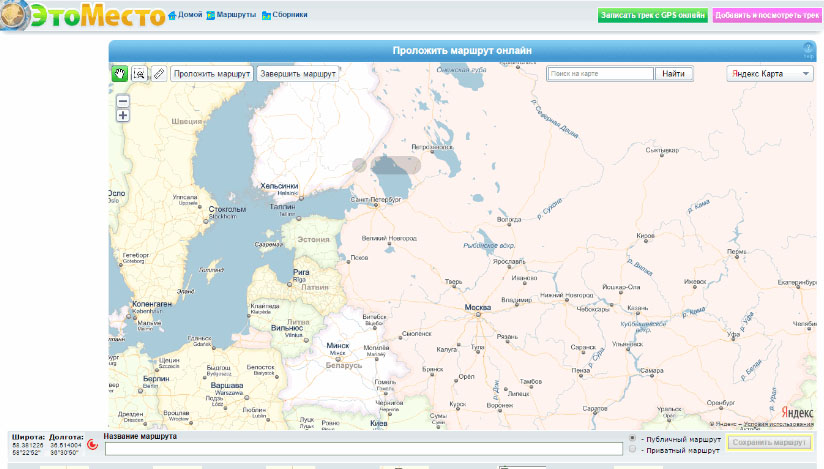The image size is (824, 469).
Task: Click the Смоленск label on the map
Action: (x=416, y=334)
